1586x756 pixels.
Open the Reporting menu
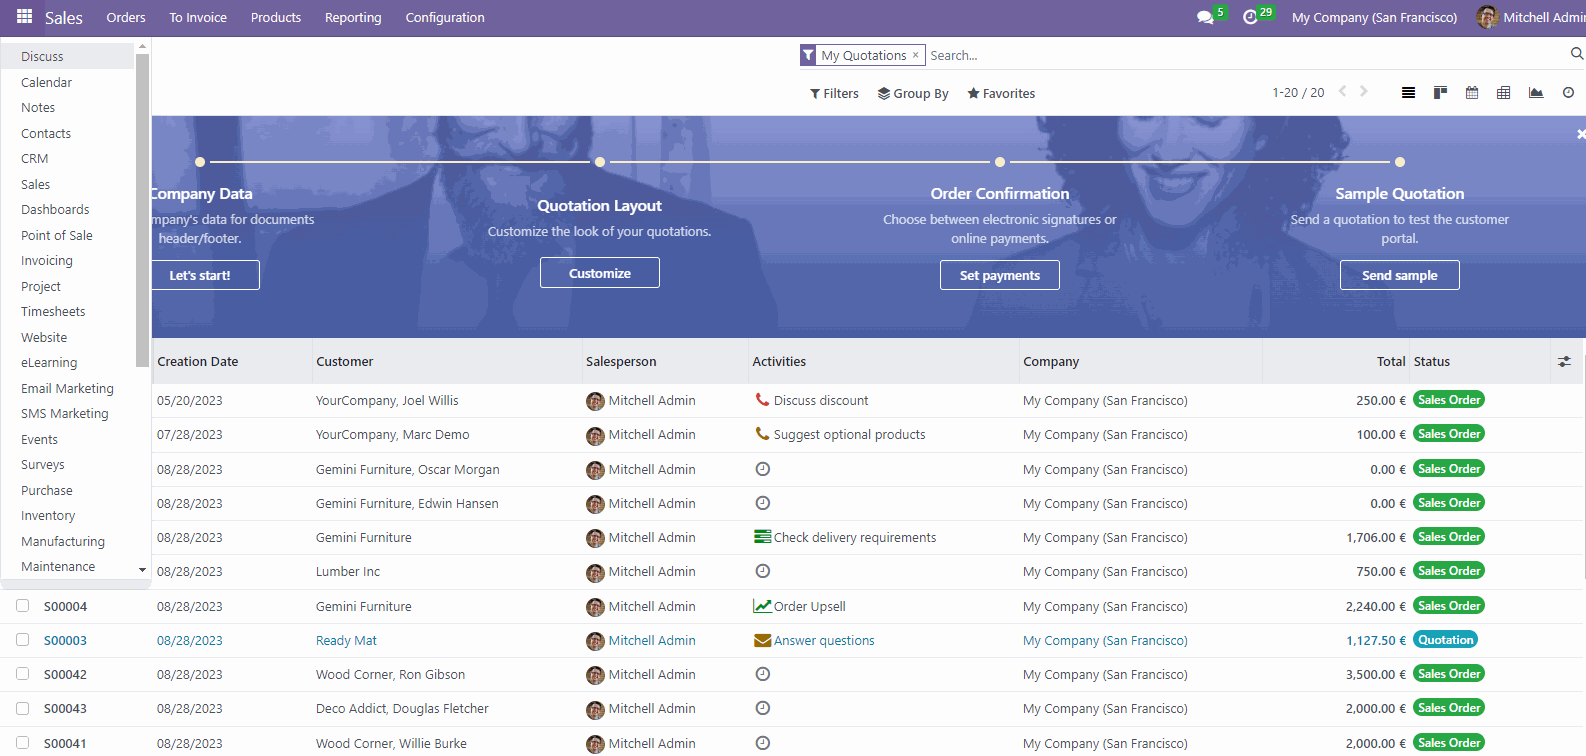pyautogui.click(x=353, y=17)
